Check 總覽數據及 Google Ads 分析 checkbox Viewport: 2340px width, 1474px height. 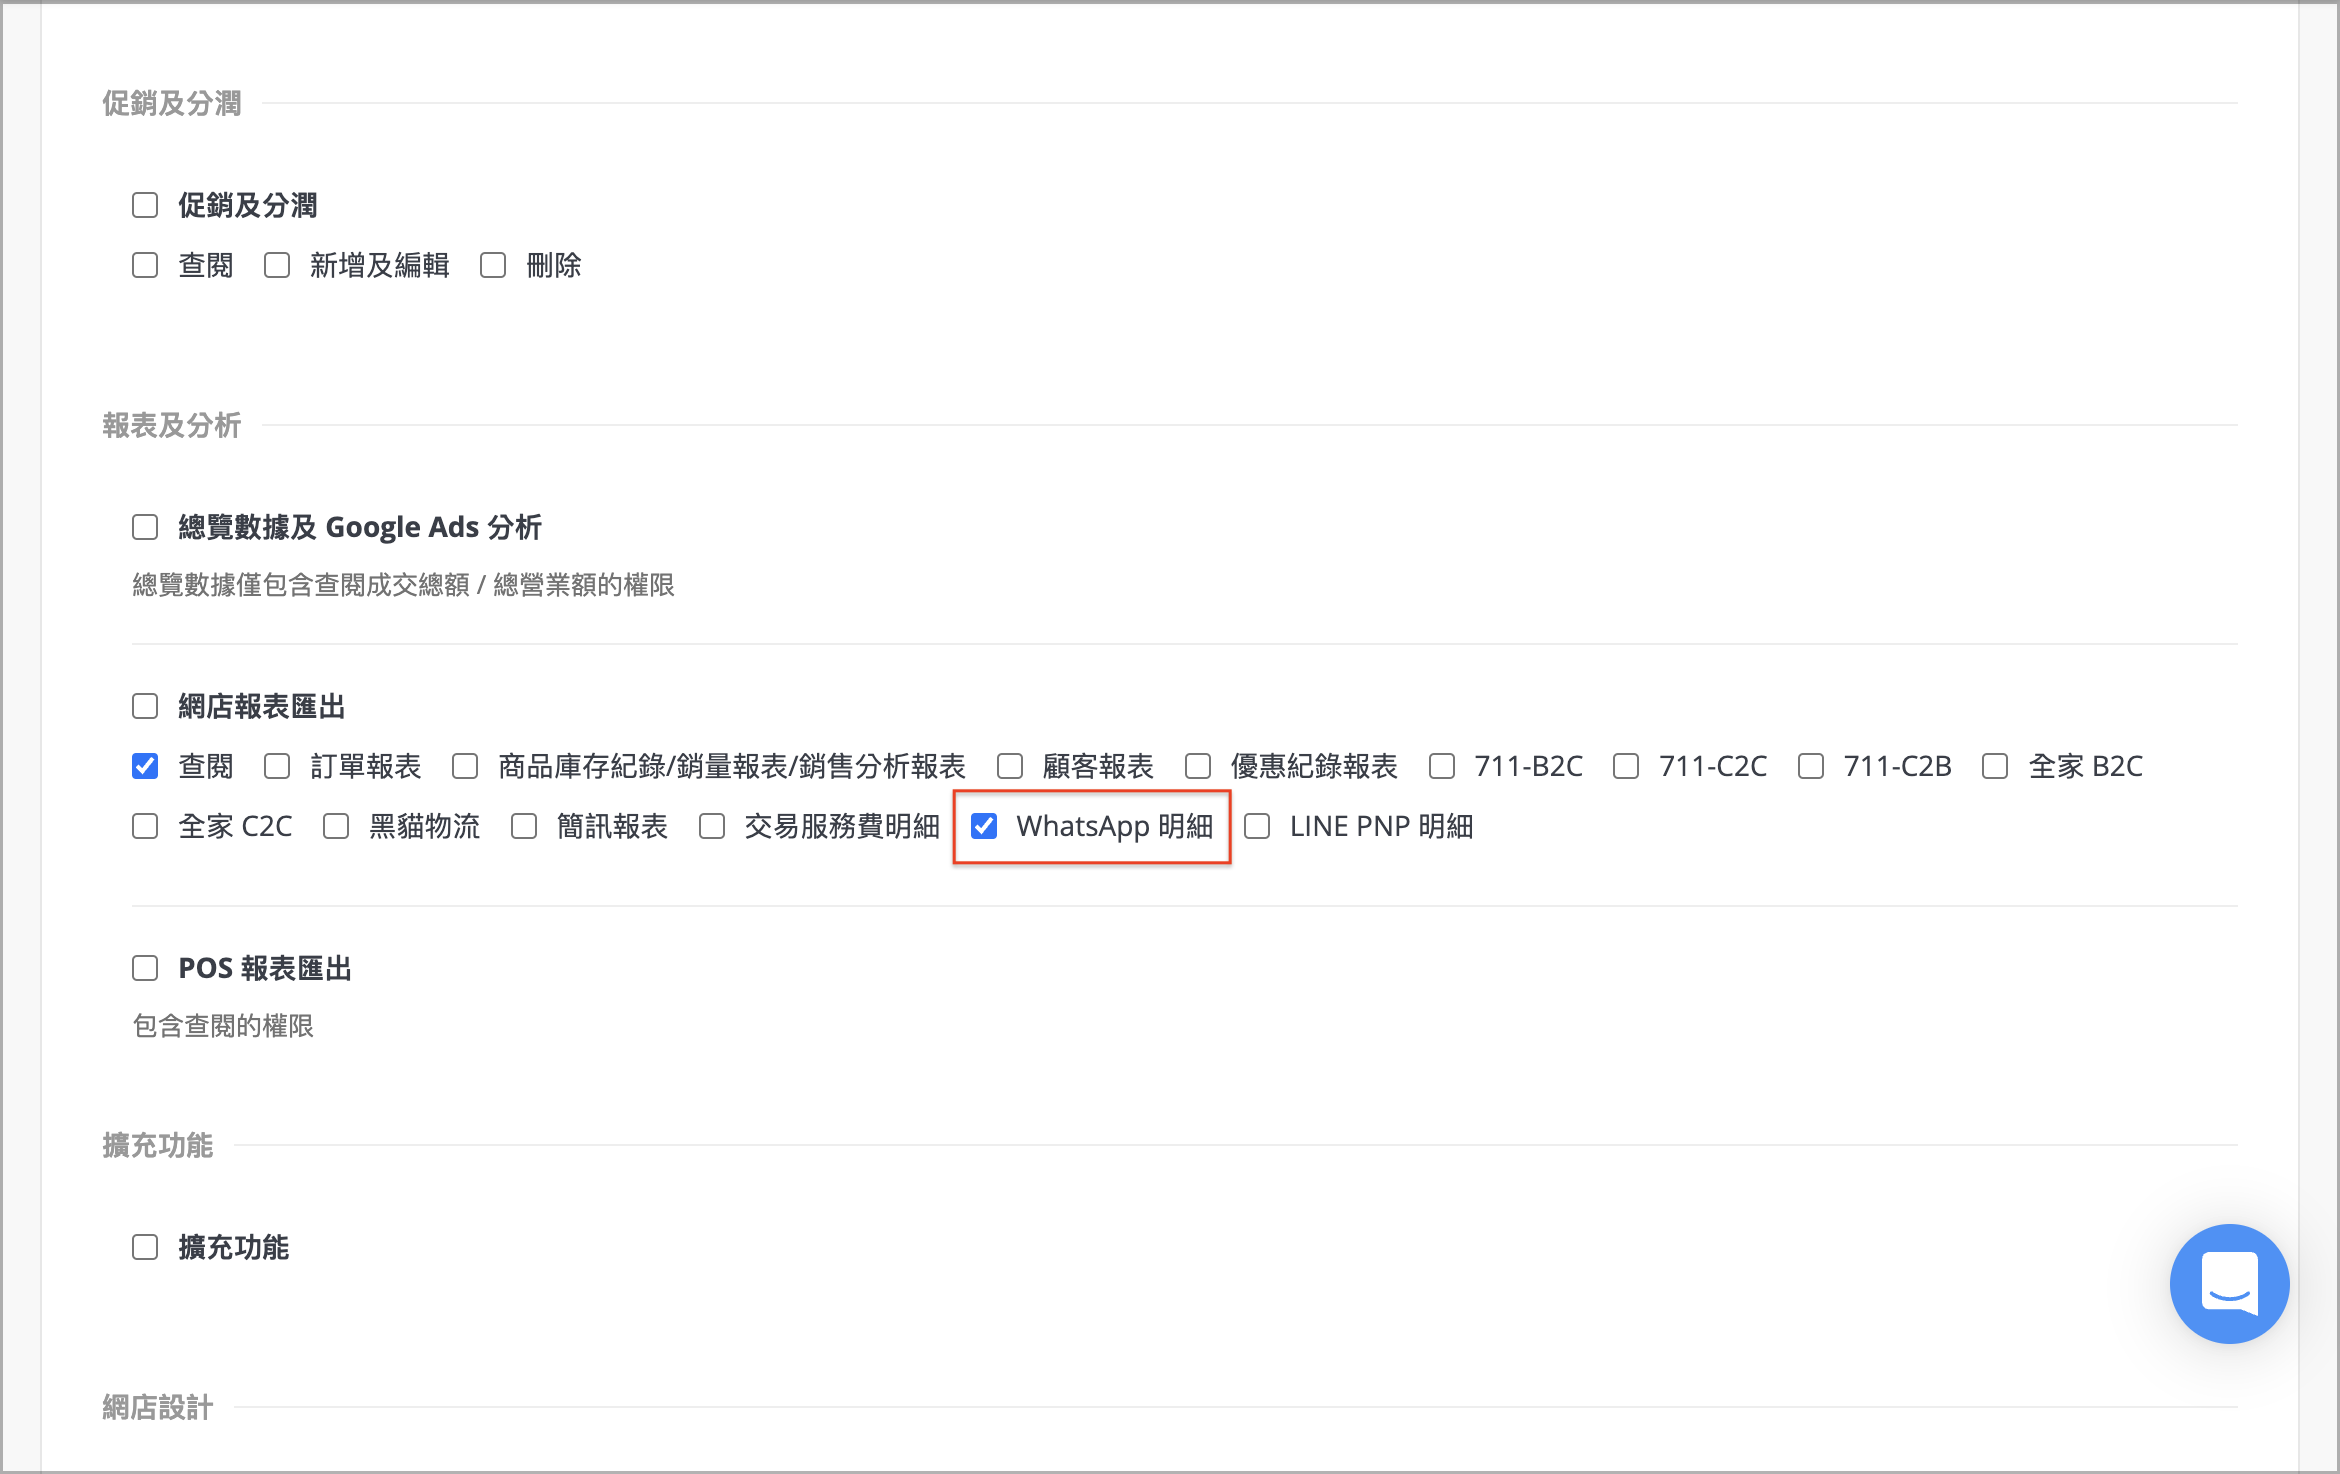point(145,527)
